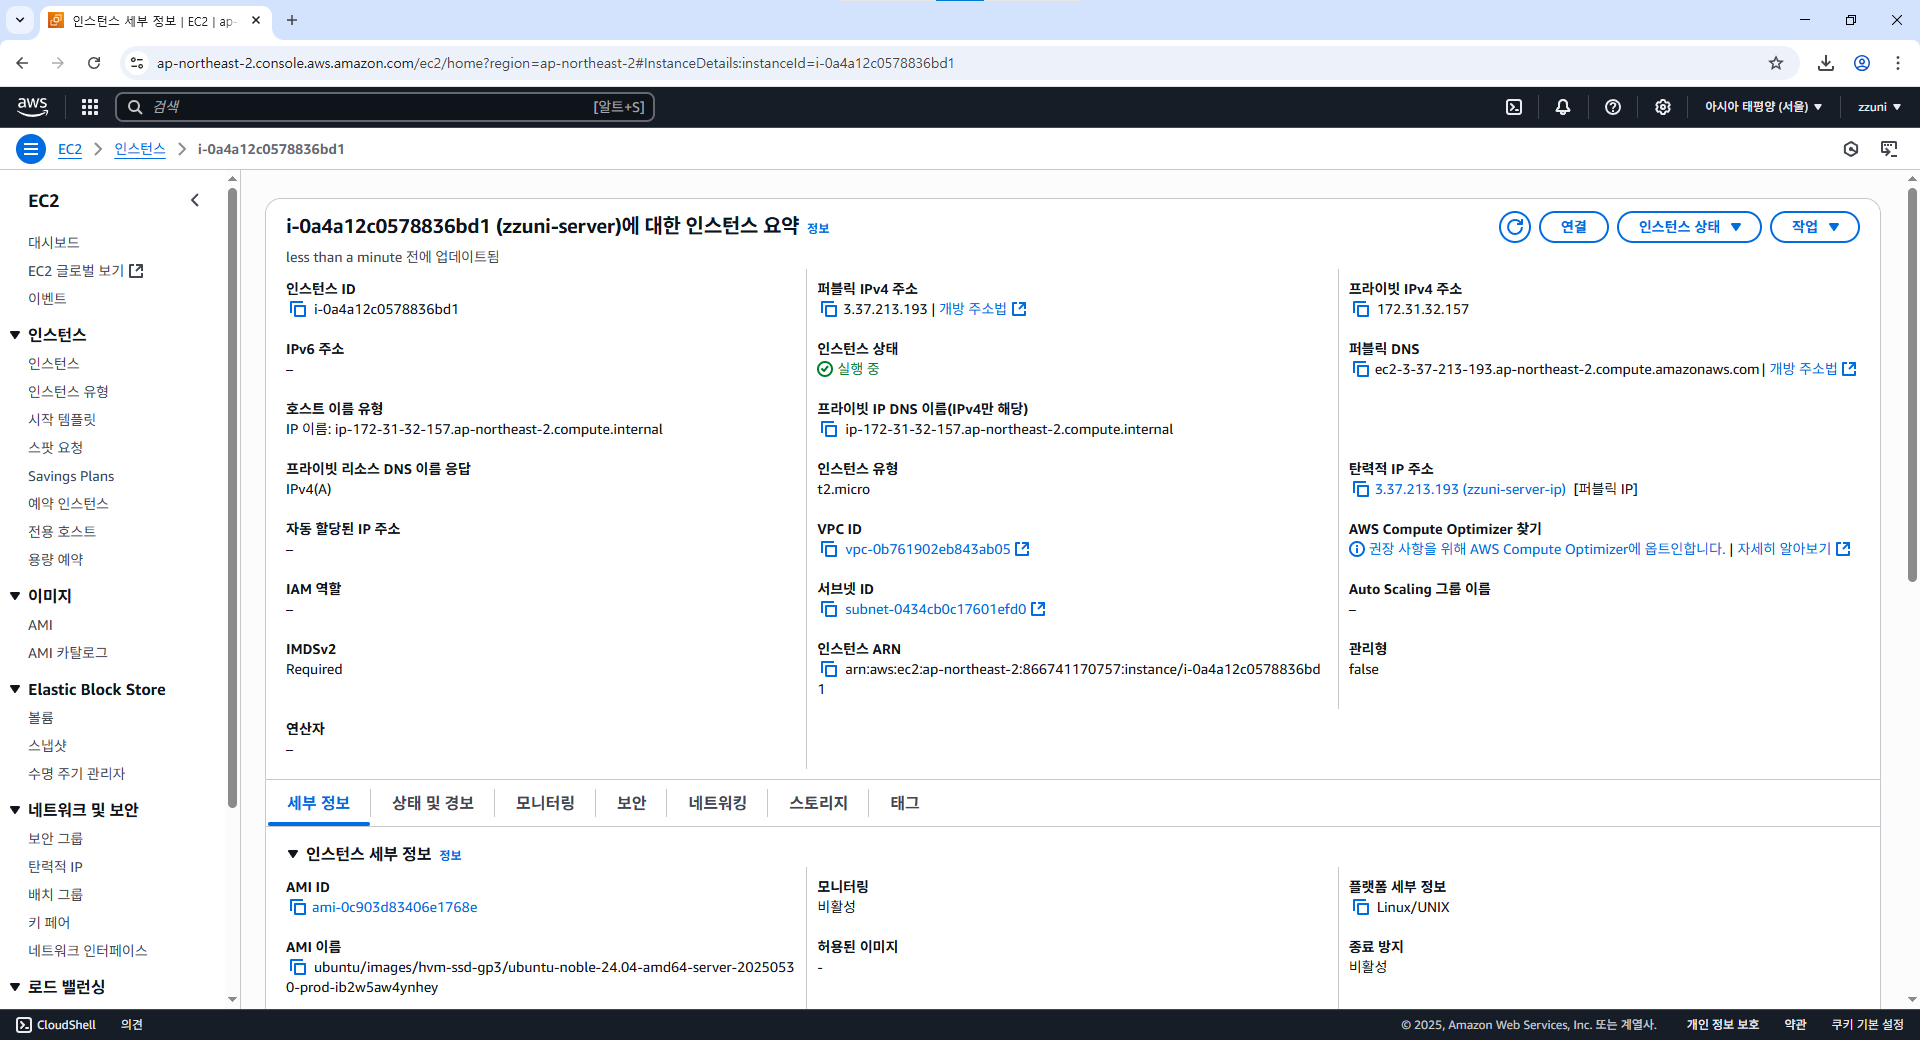
Task: Copy the instance ID i-0a4a12c0578836bd1
Action: (x=298, y=309)
